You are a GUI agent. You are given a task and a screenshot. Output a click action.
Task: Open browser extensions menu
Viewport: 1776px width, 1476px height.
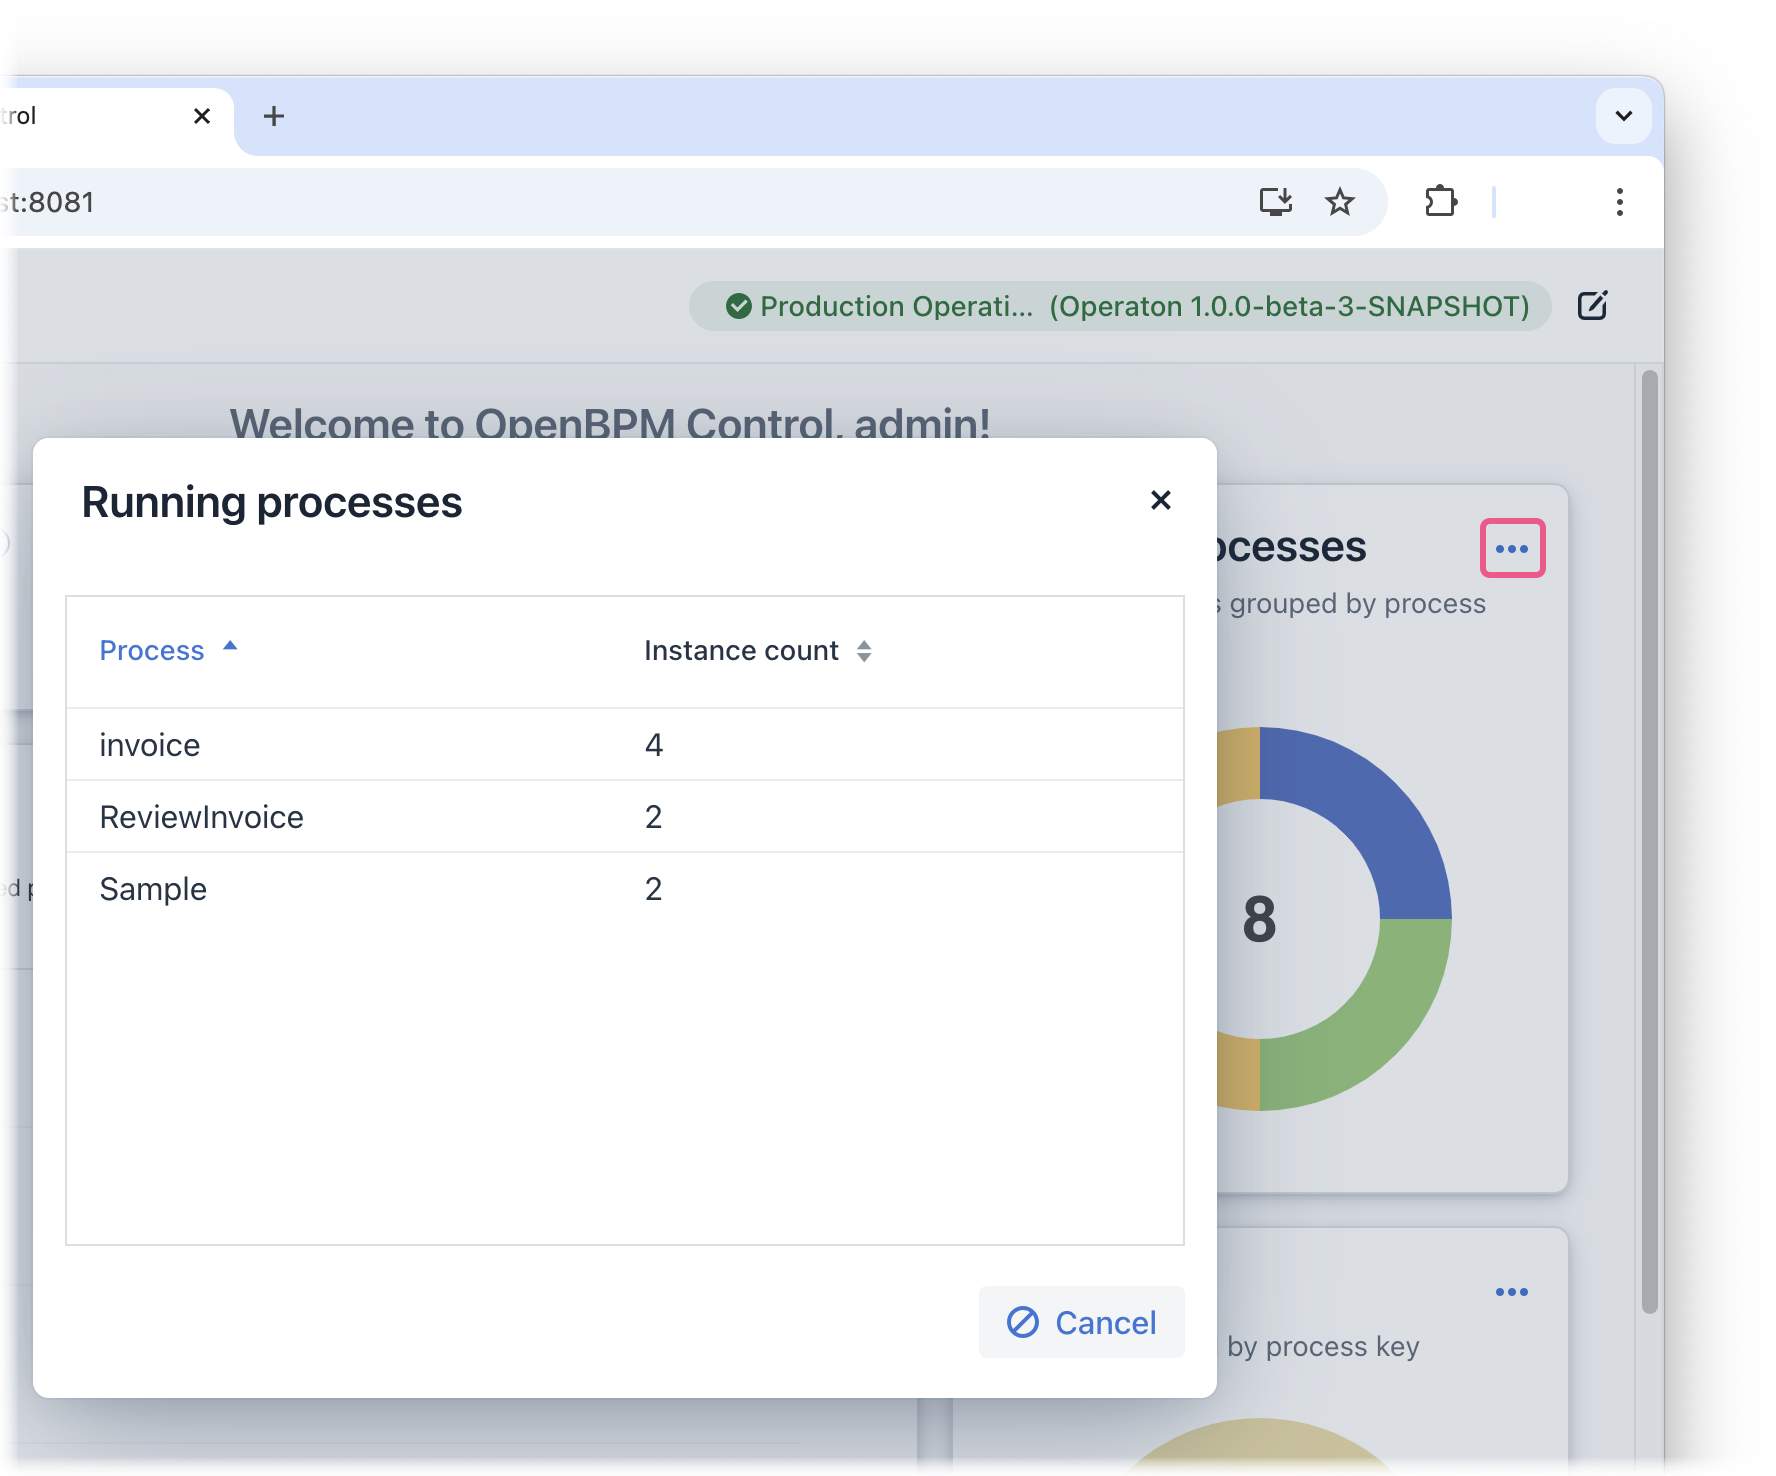1440,202
